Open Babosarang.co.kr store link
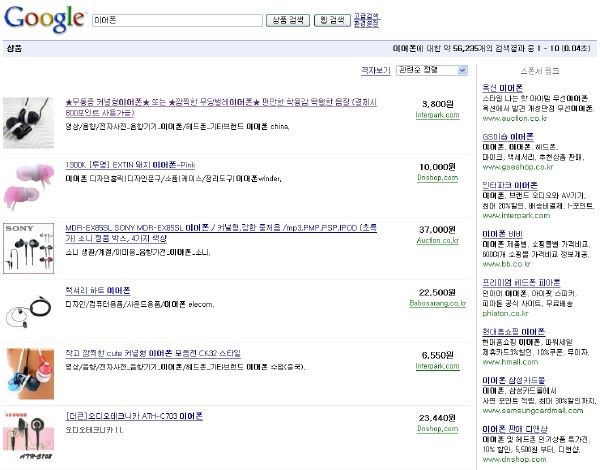This screenshot has height=470, width=600. [437, 303]
